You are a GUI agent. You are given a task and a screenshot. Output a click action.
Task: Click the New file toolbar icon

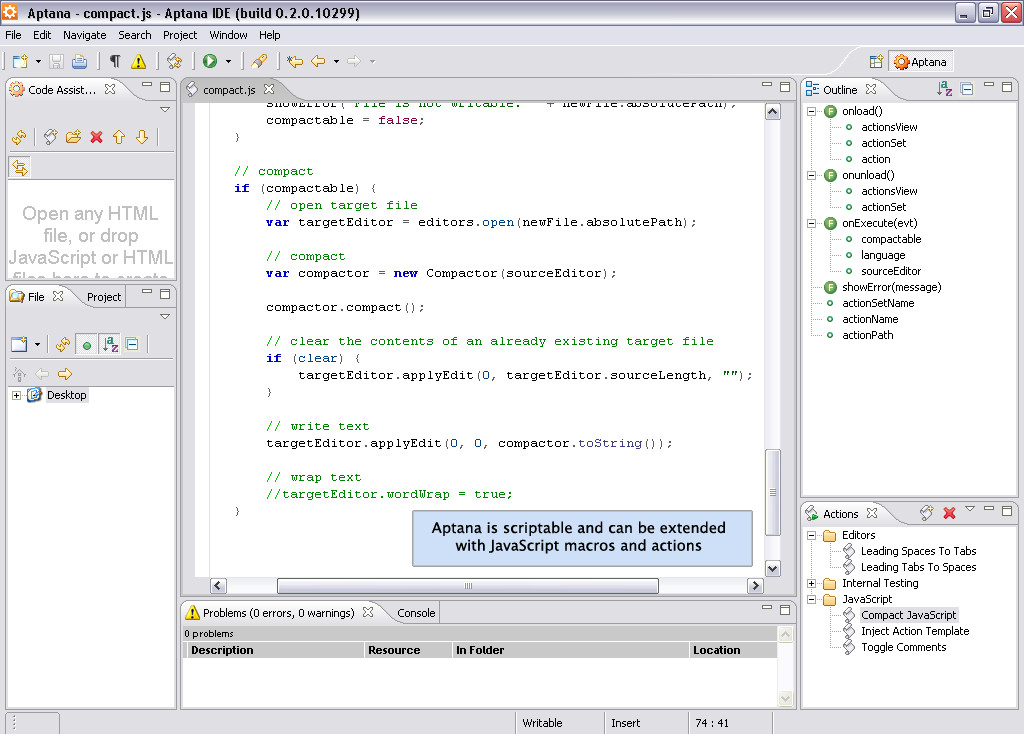pyautogui.click(x=20, y=61)
